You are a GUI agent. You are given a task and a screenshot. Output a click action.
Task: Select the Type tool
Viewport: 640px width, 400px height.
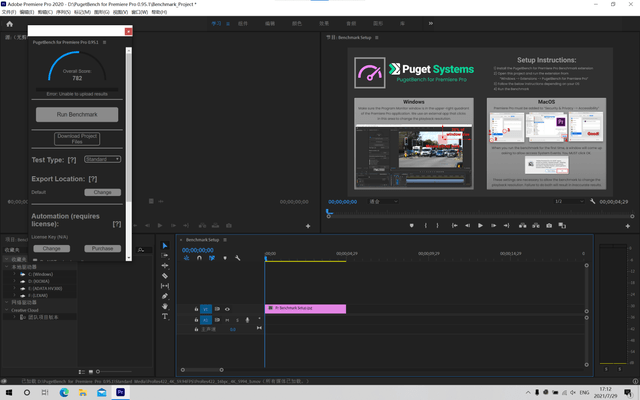(x=165, y=316)
